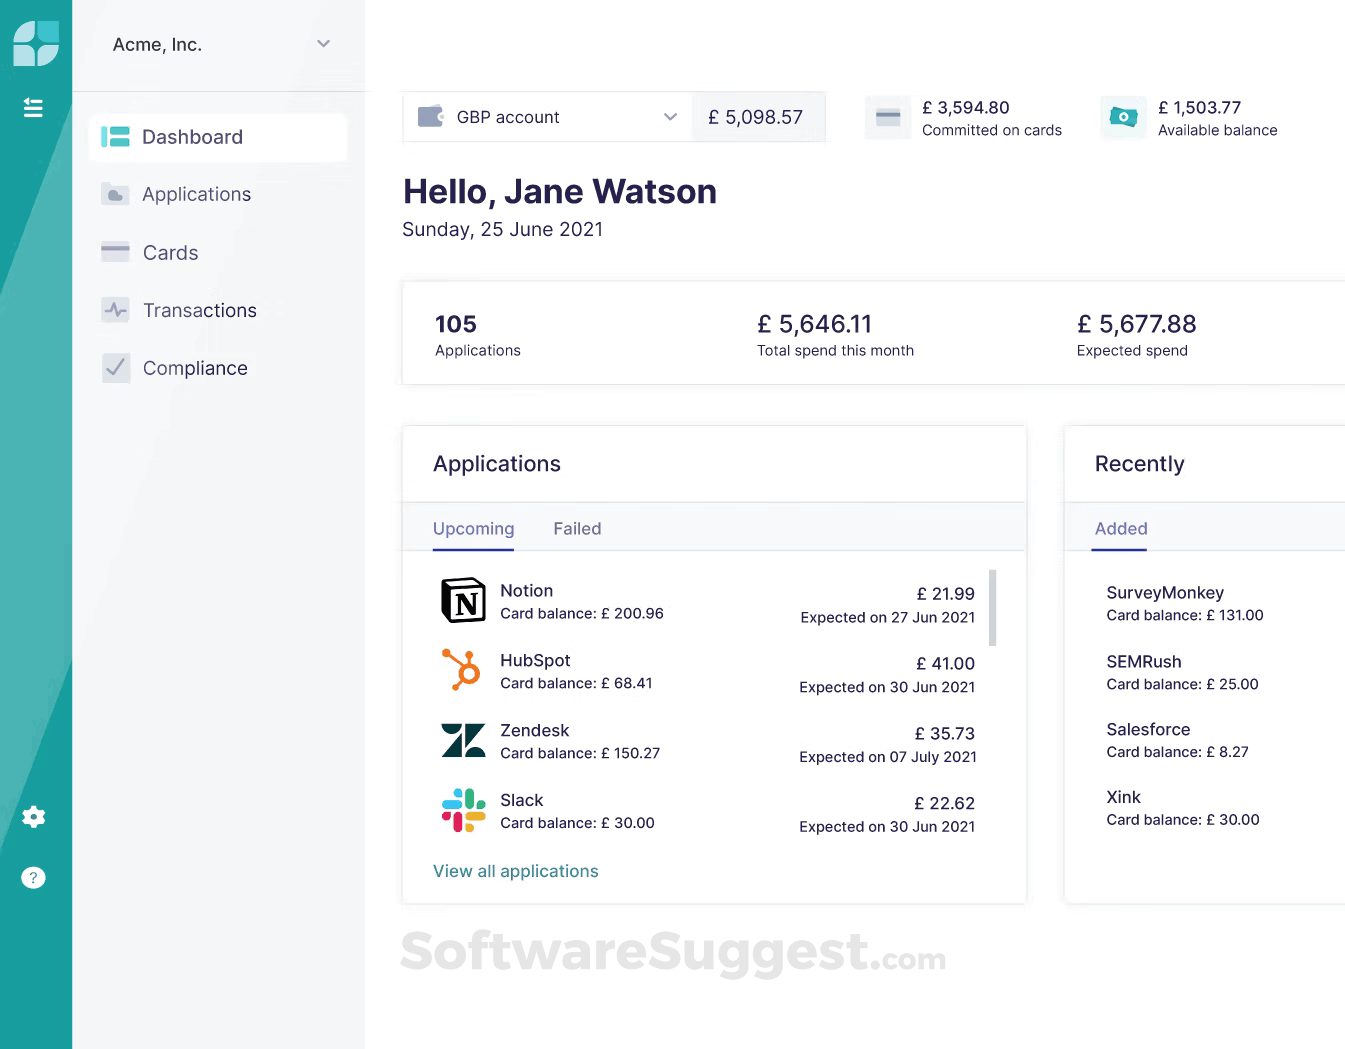Viewport: 1345px width, 1049px height.
Task: Select the Cards icon in the sidebar
Action: click(114, 252)
